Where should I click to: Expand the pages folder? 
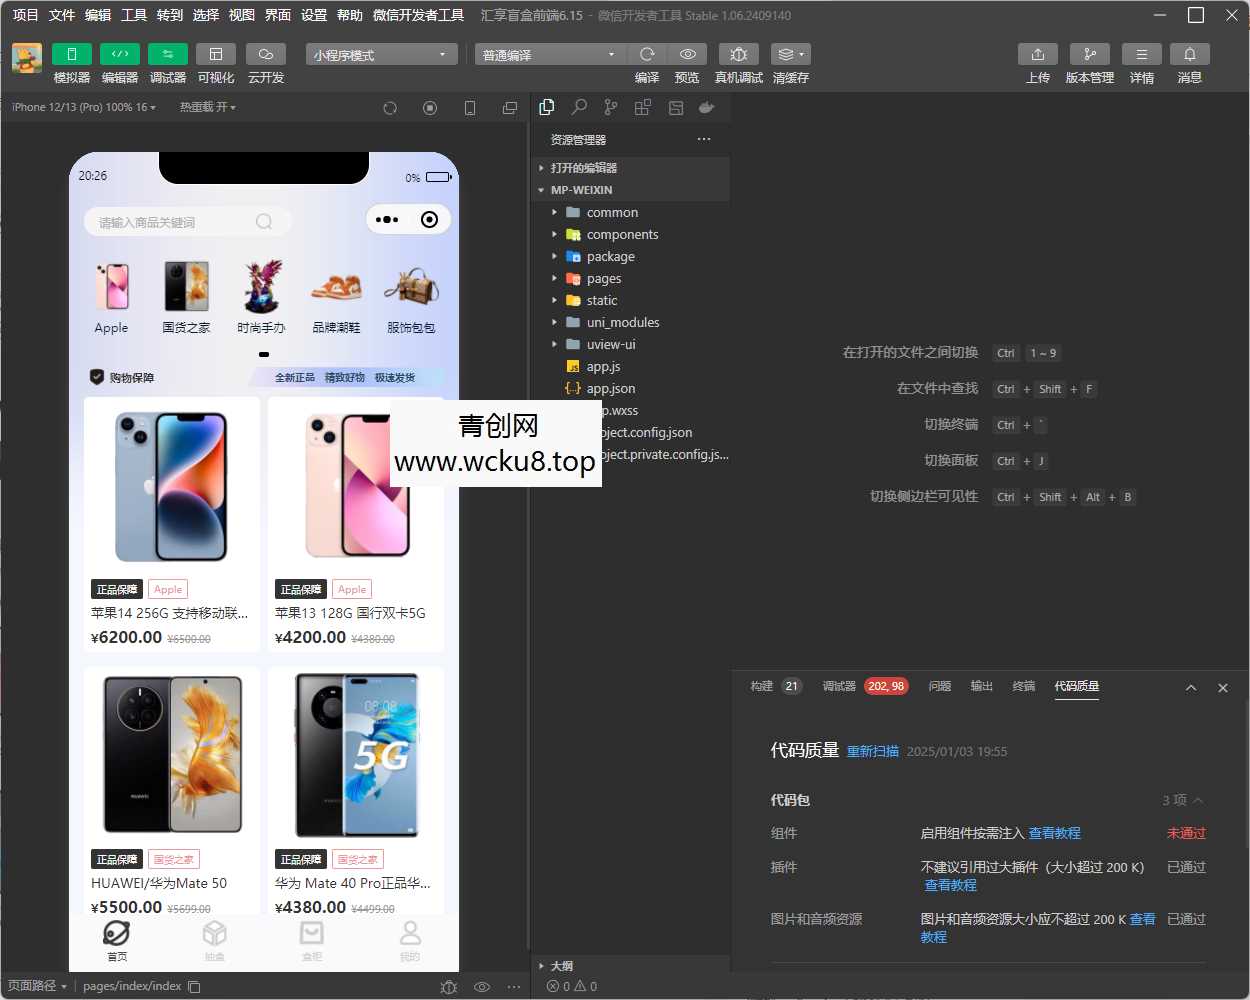[604, 279]
